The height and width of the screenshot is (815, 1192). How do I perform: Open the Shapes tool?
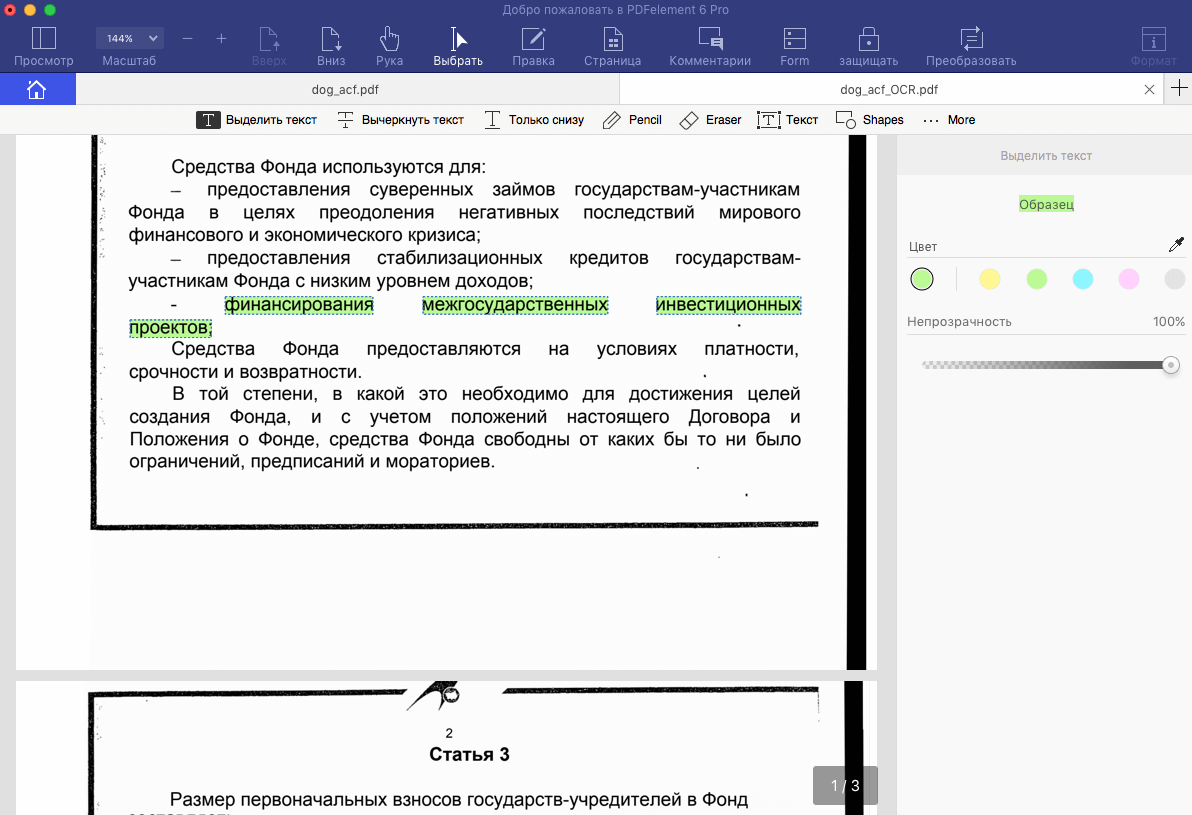pos(870,120)
